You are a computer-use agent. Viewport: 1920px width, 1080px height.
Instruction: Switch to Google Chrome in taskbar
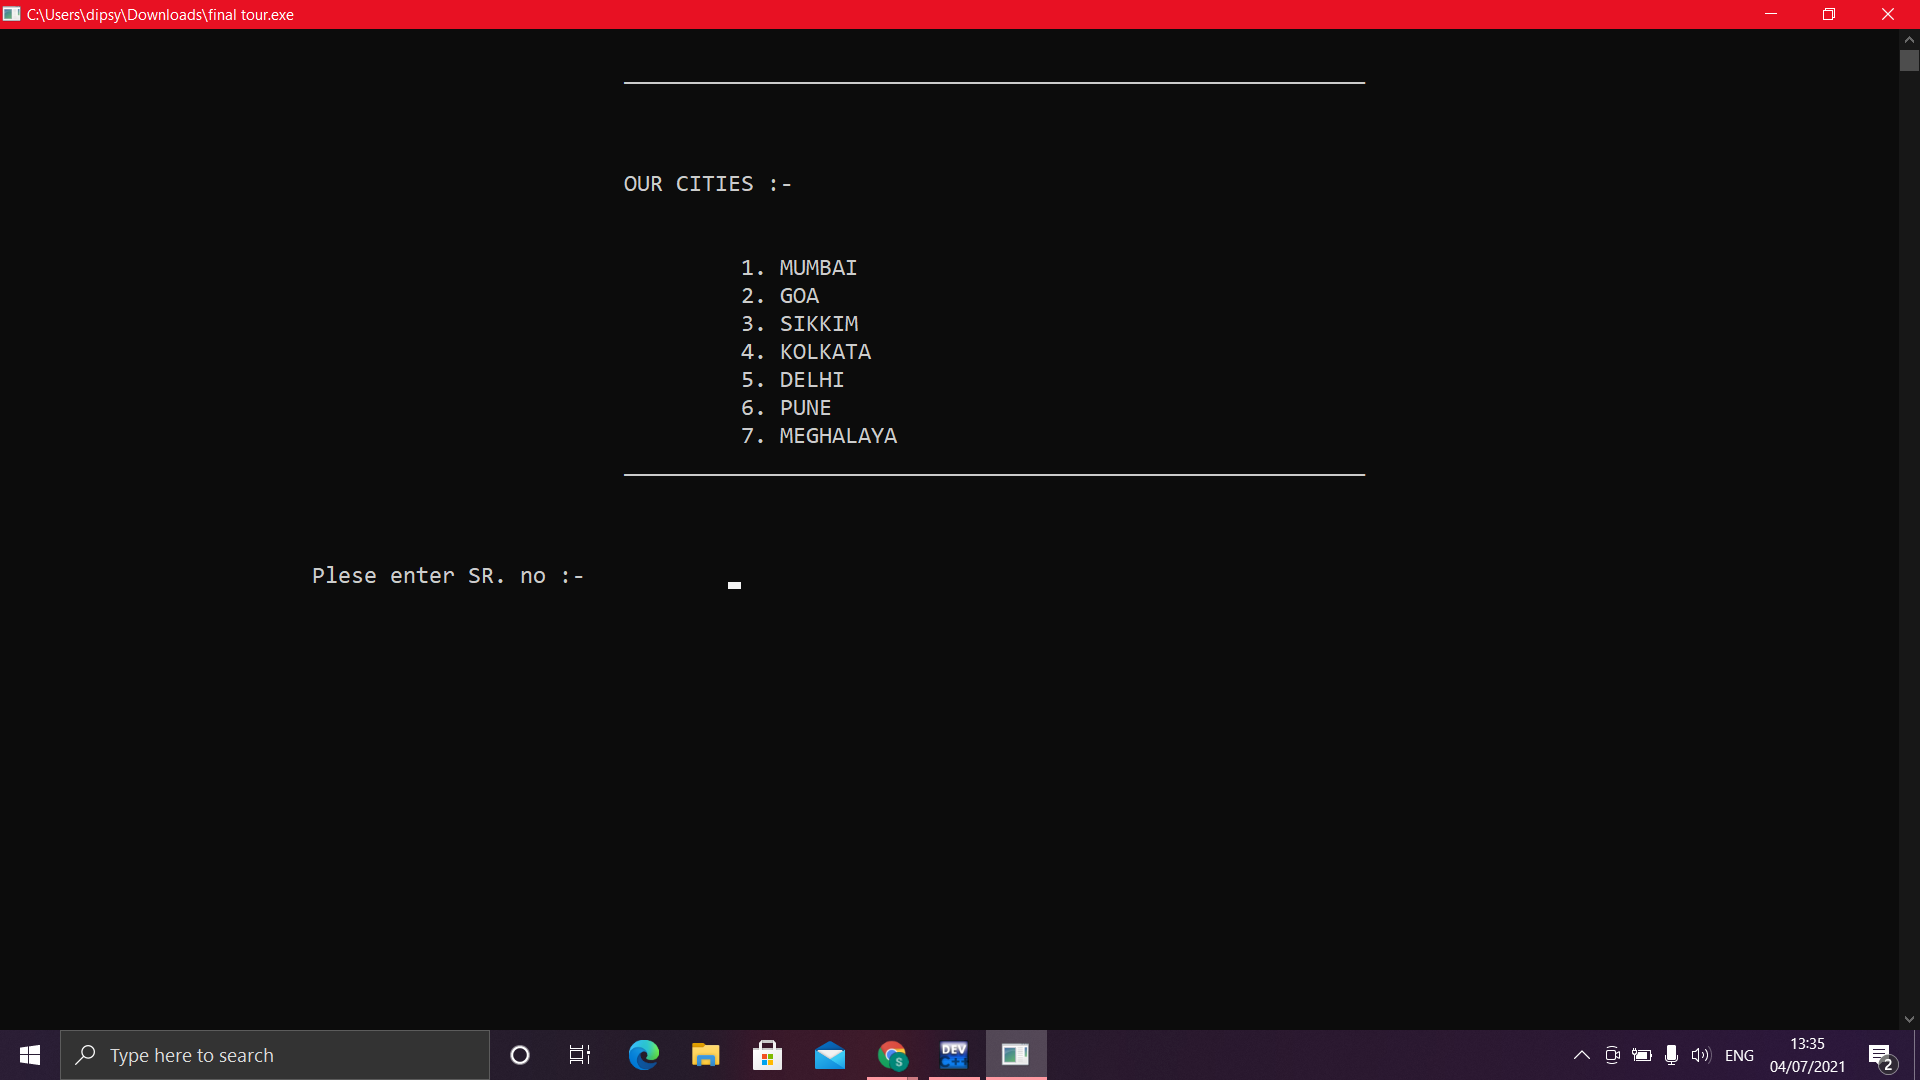[x=892, y=1055]
